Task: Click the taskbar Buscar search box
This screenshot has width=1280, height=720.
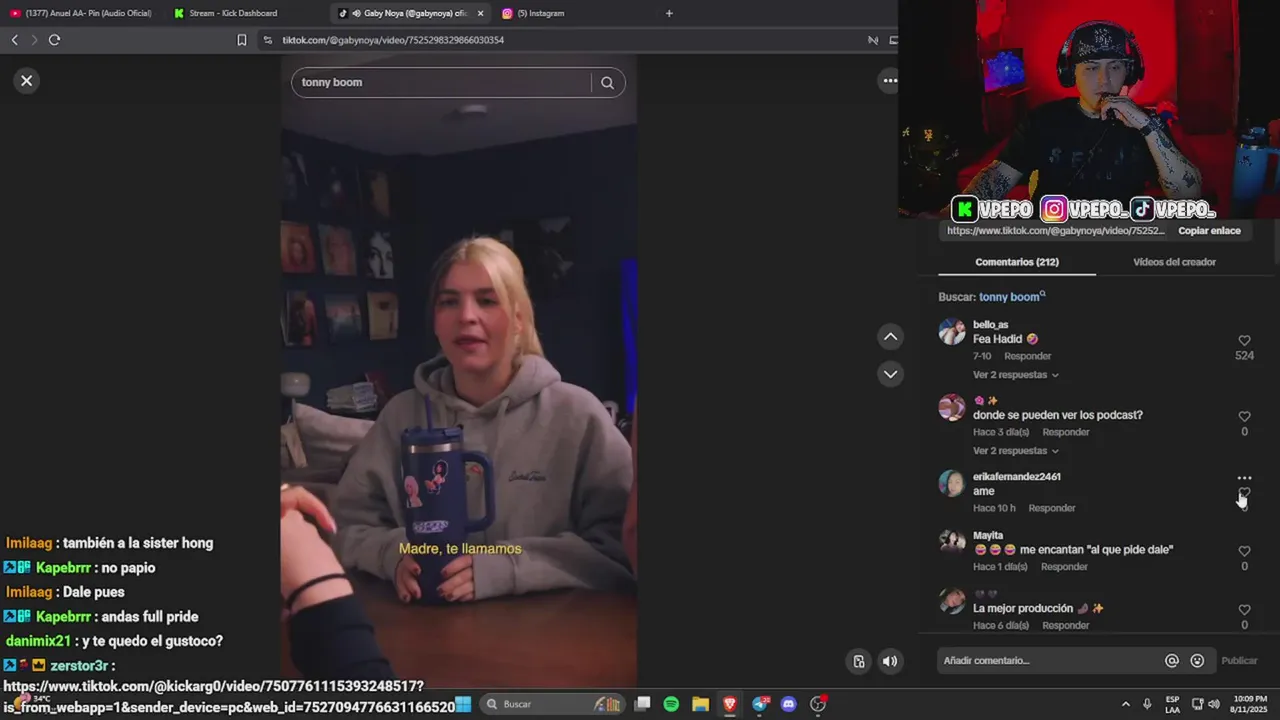Action: tap(553, 704)
